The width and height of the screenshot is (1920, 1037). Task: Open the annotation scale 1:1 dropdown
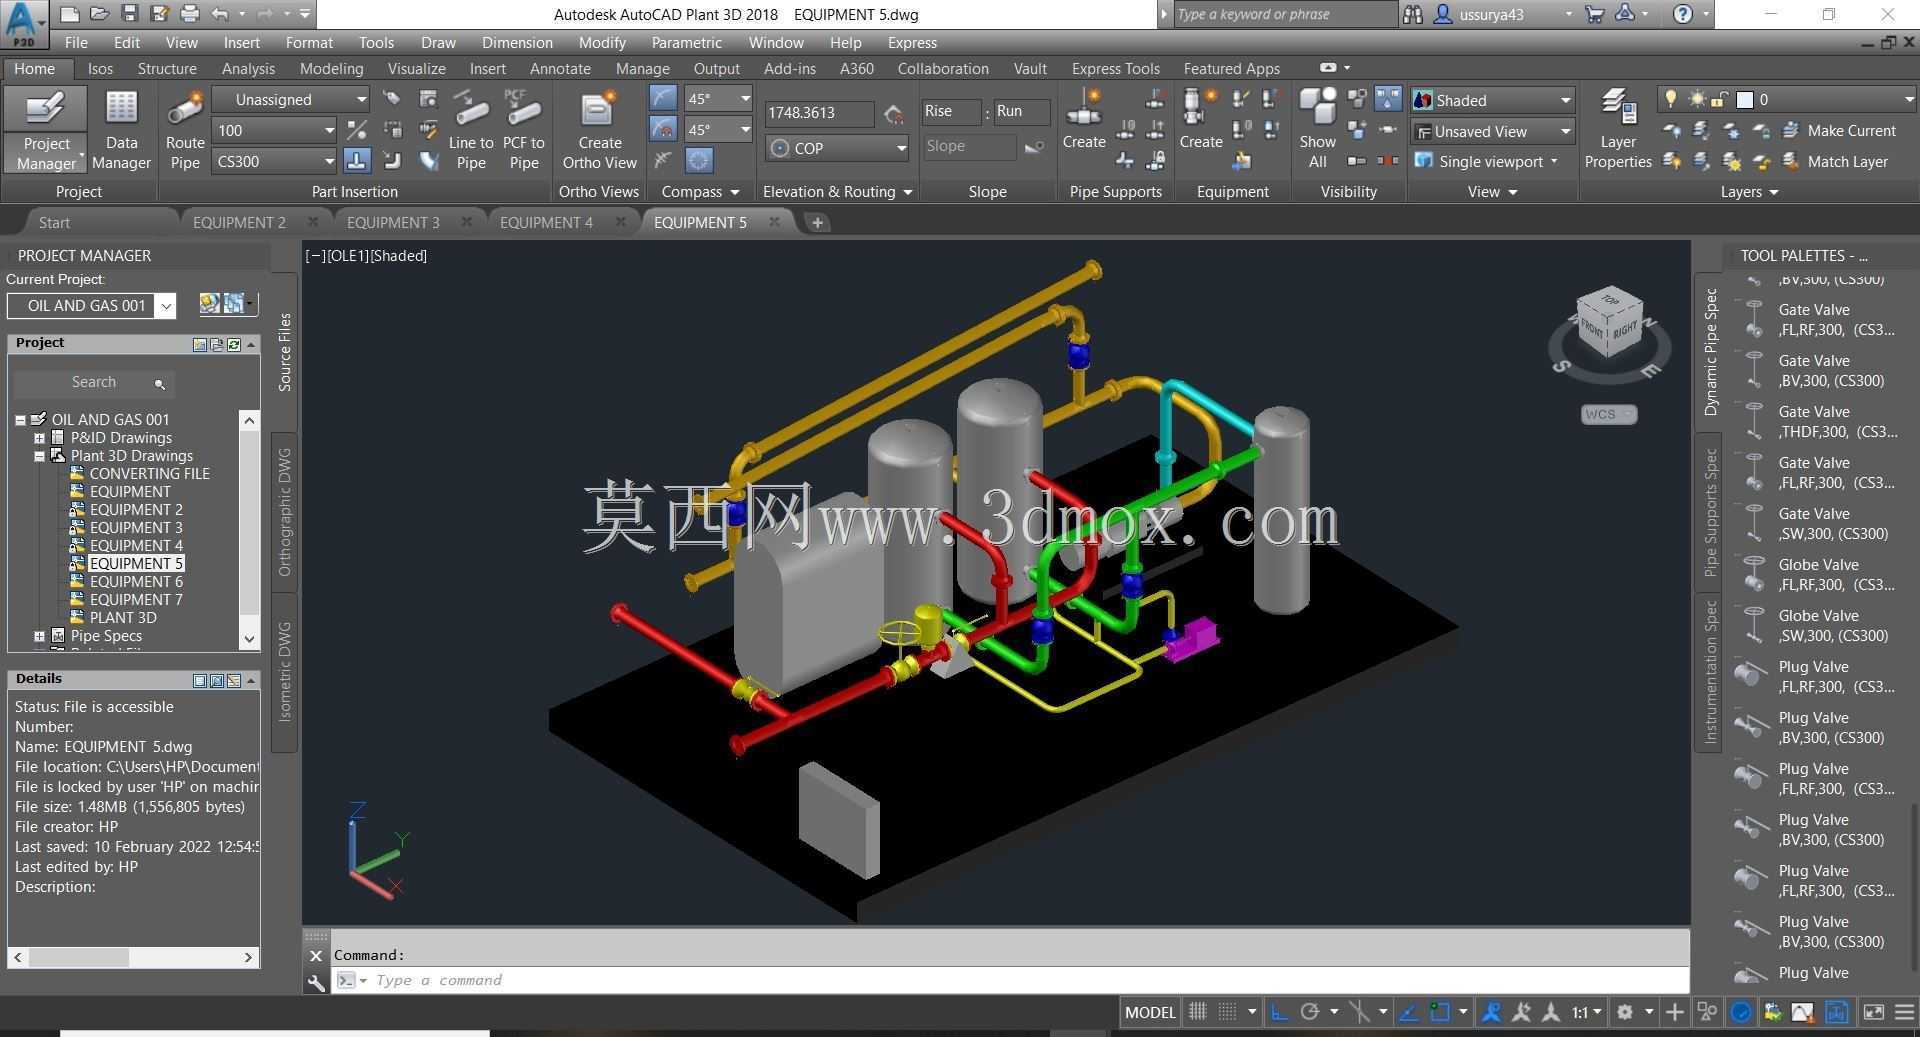[1586, 1012]
